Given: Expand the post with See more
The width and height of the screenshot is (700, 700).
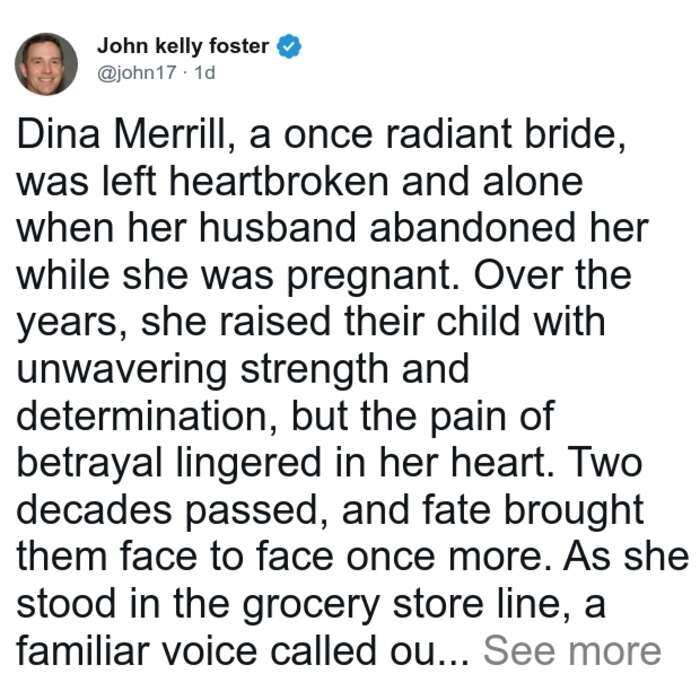Looking at the screenshot, I should tap(572, 651).
